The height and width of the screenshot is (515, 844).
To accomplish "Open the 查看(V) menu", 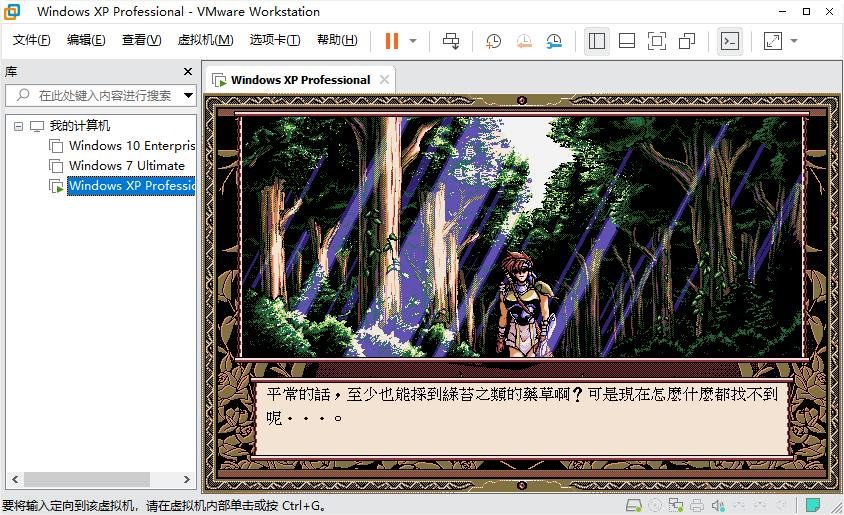I will click(x=142, y=40).
